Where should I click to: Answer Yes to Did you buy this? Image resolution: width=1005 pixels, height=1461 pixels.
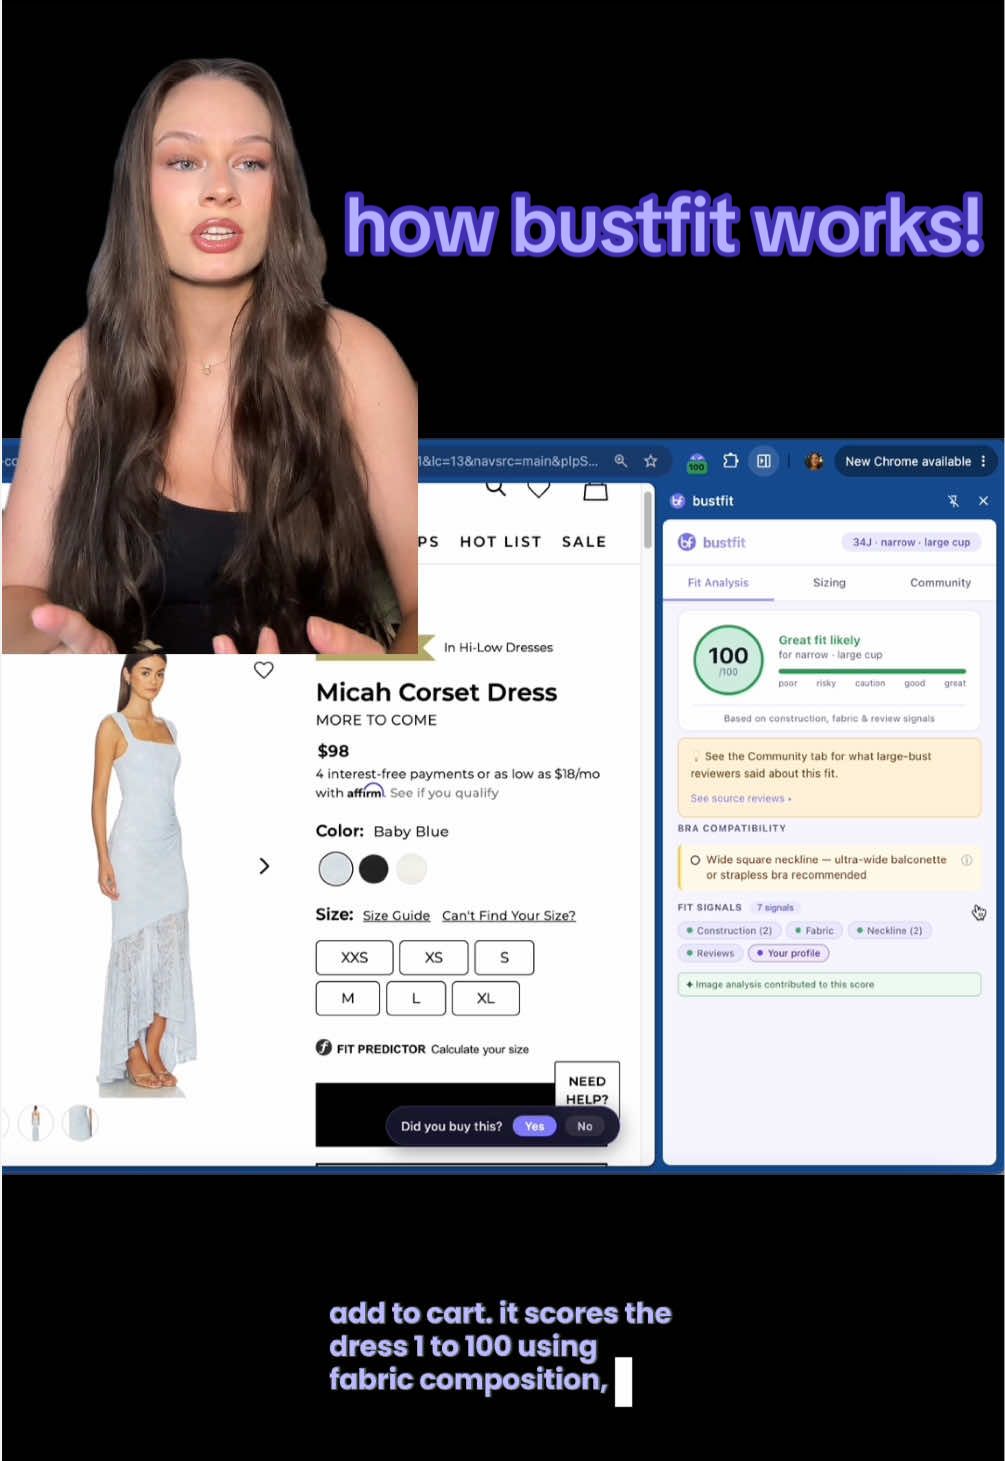(x=535, y=1126)
